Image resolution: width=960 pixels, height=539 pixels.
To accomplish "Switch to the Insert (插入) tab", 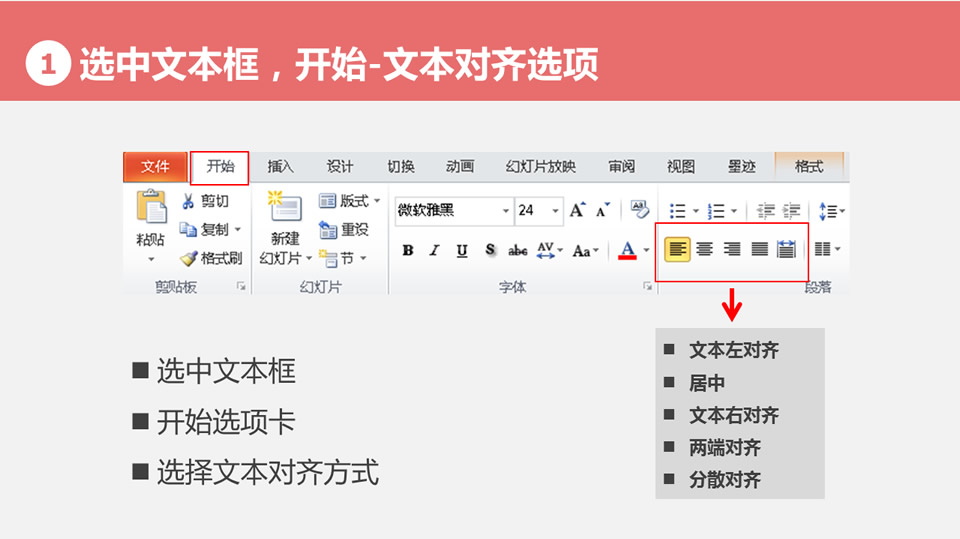I will click(281, 167).
